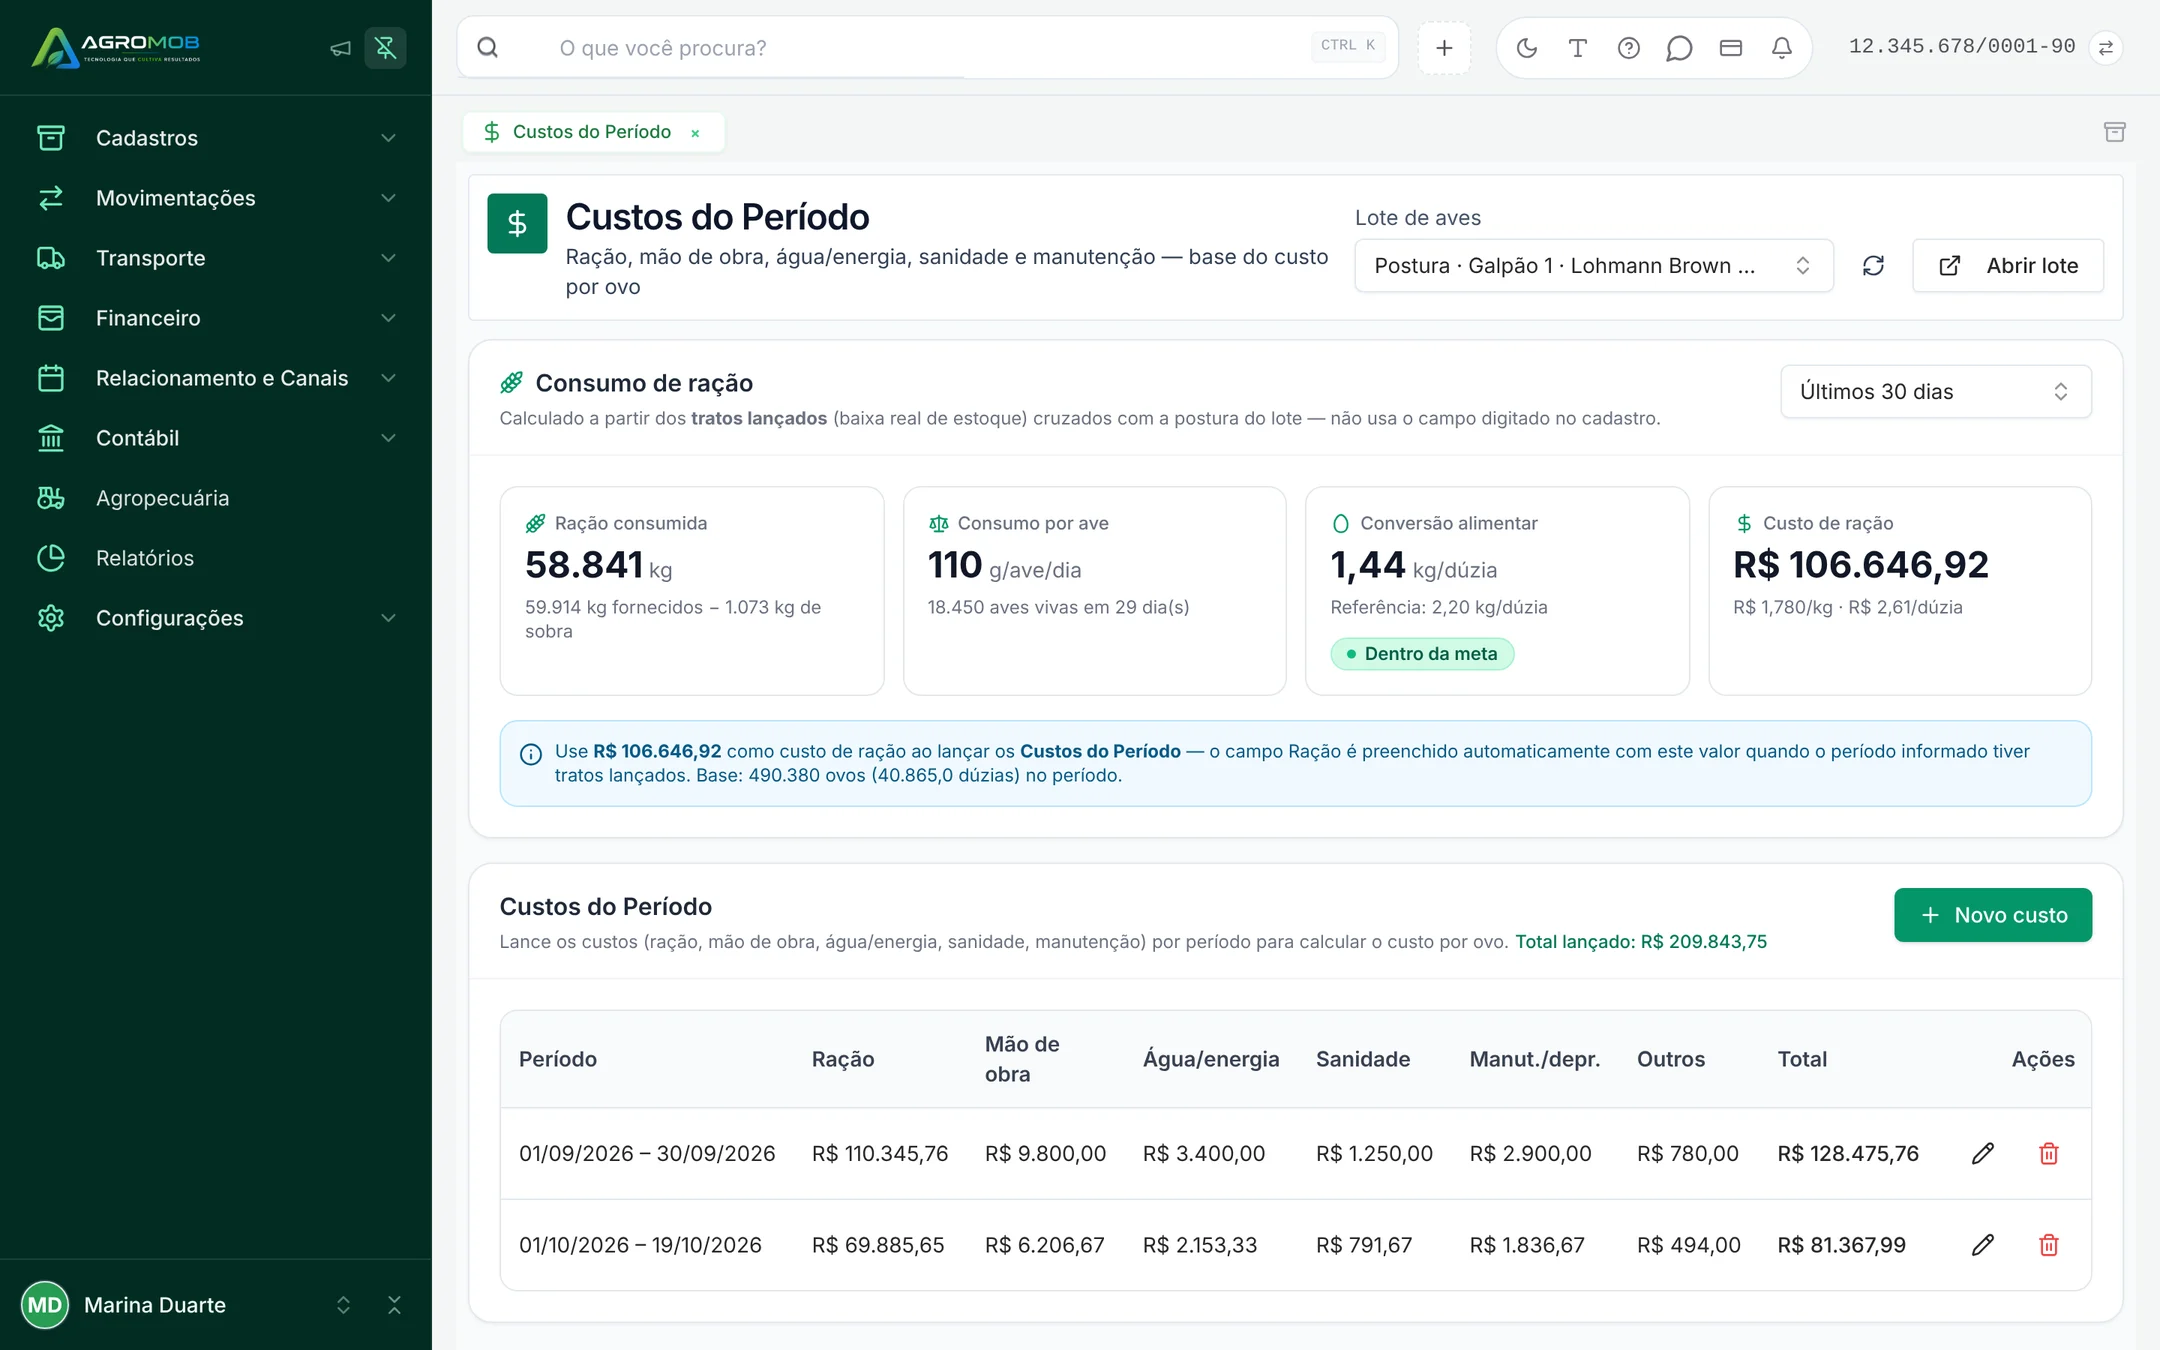2160x1350 pixels.
Task: Expand Relacionamento e Canais chevron
Action: coord(388,378)
